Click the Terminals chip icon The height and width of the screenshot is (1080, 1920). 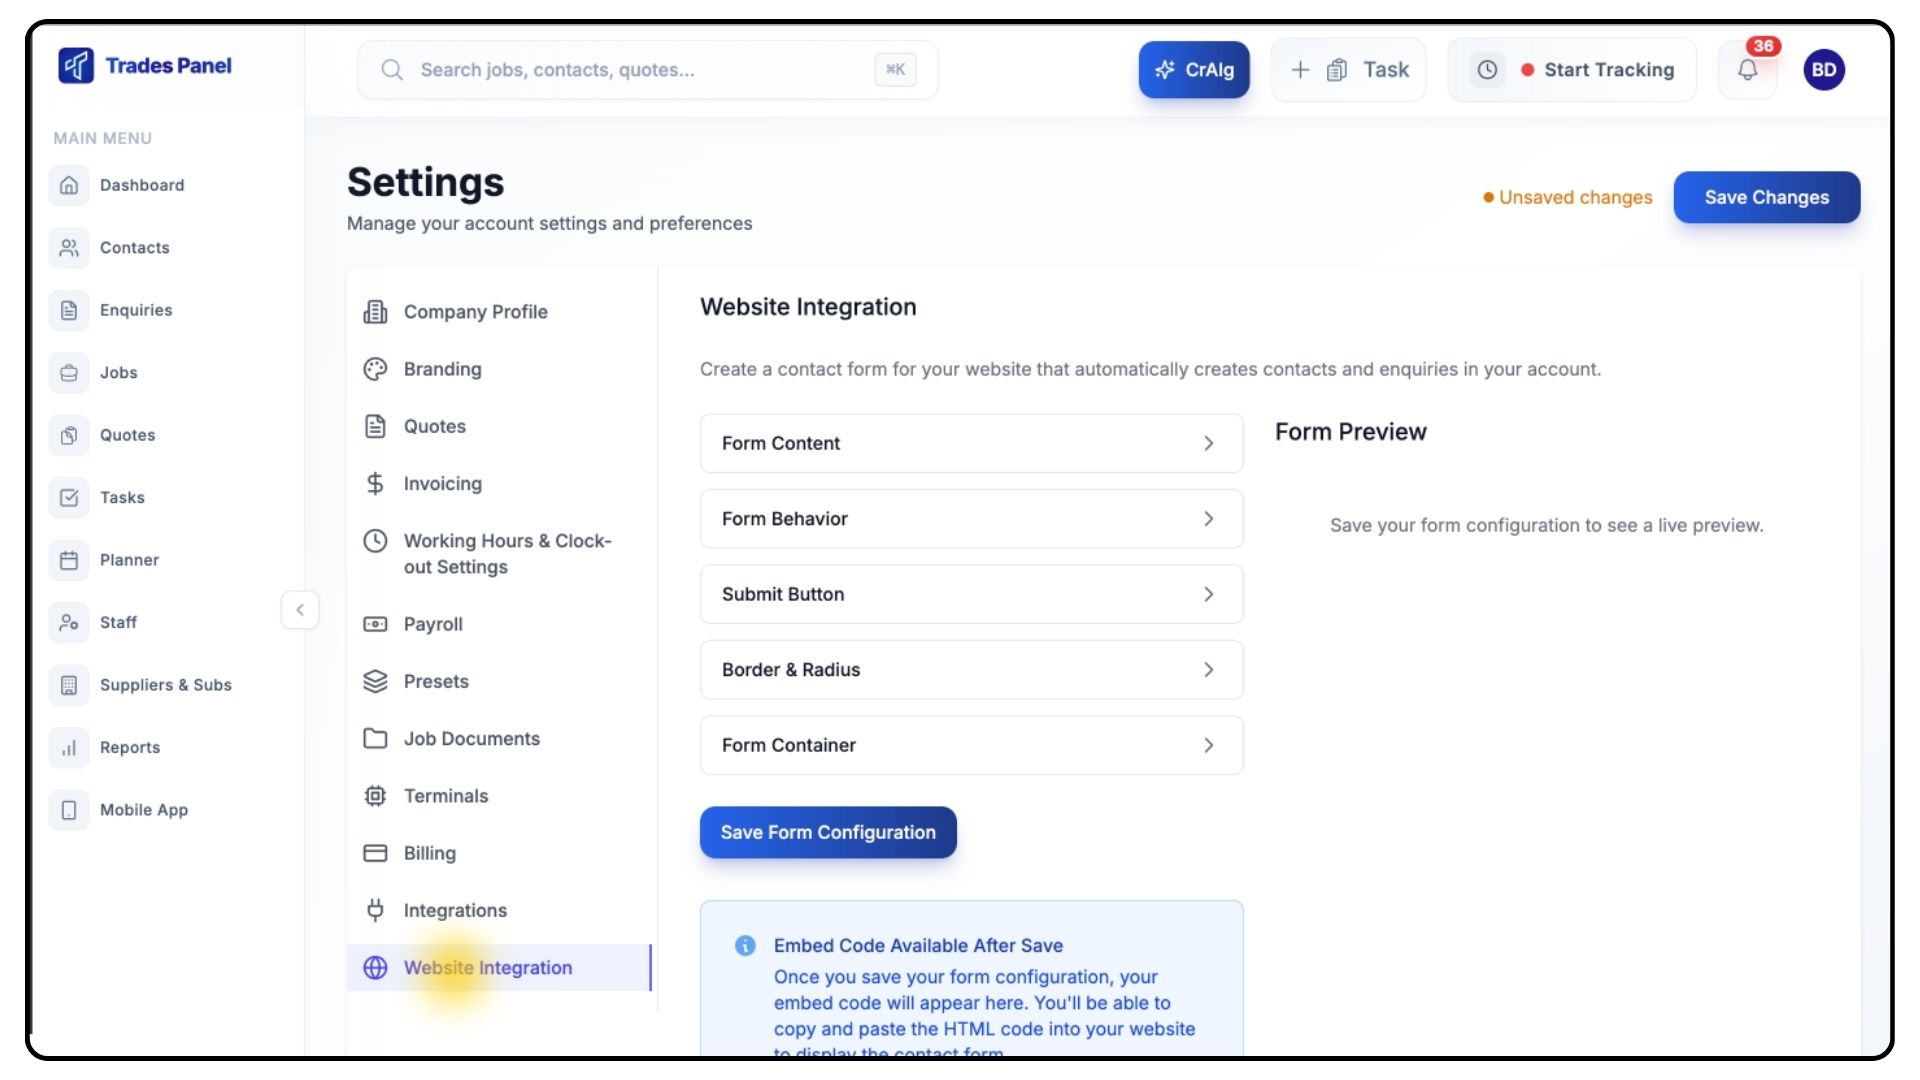(x=375, y=796)
